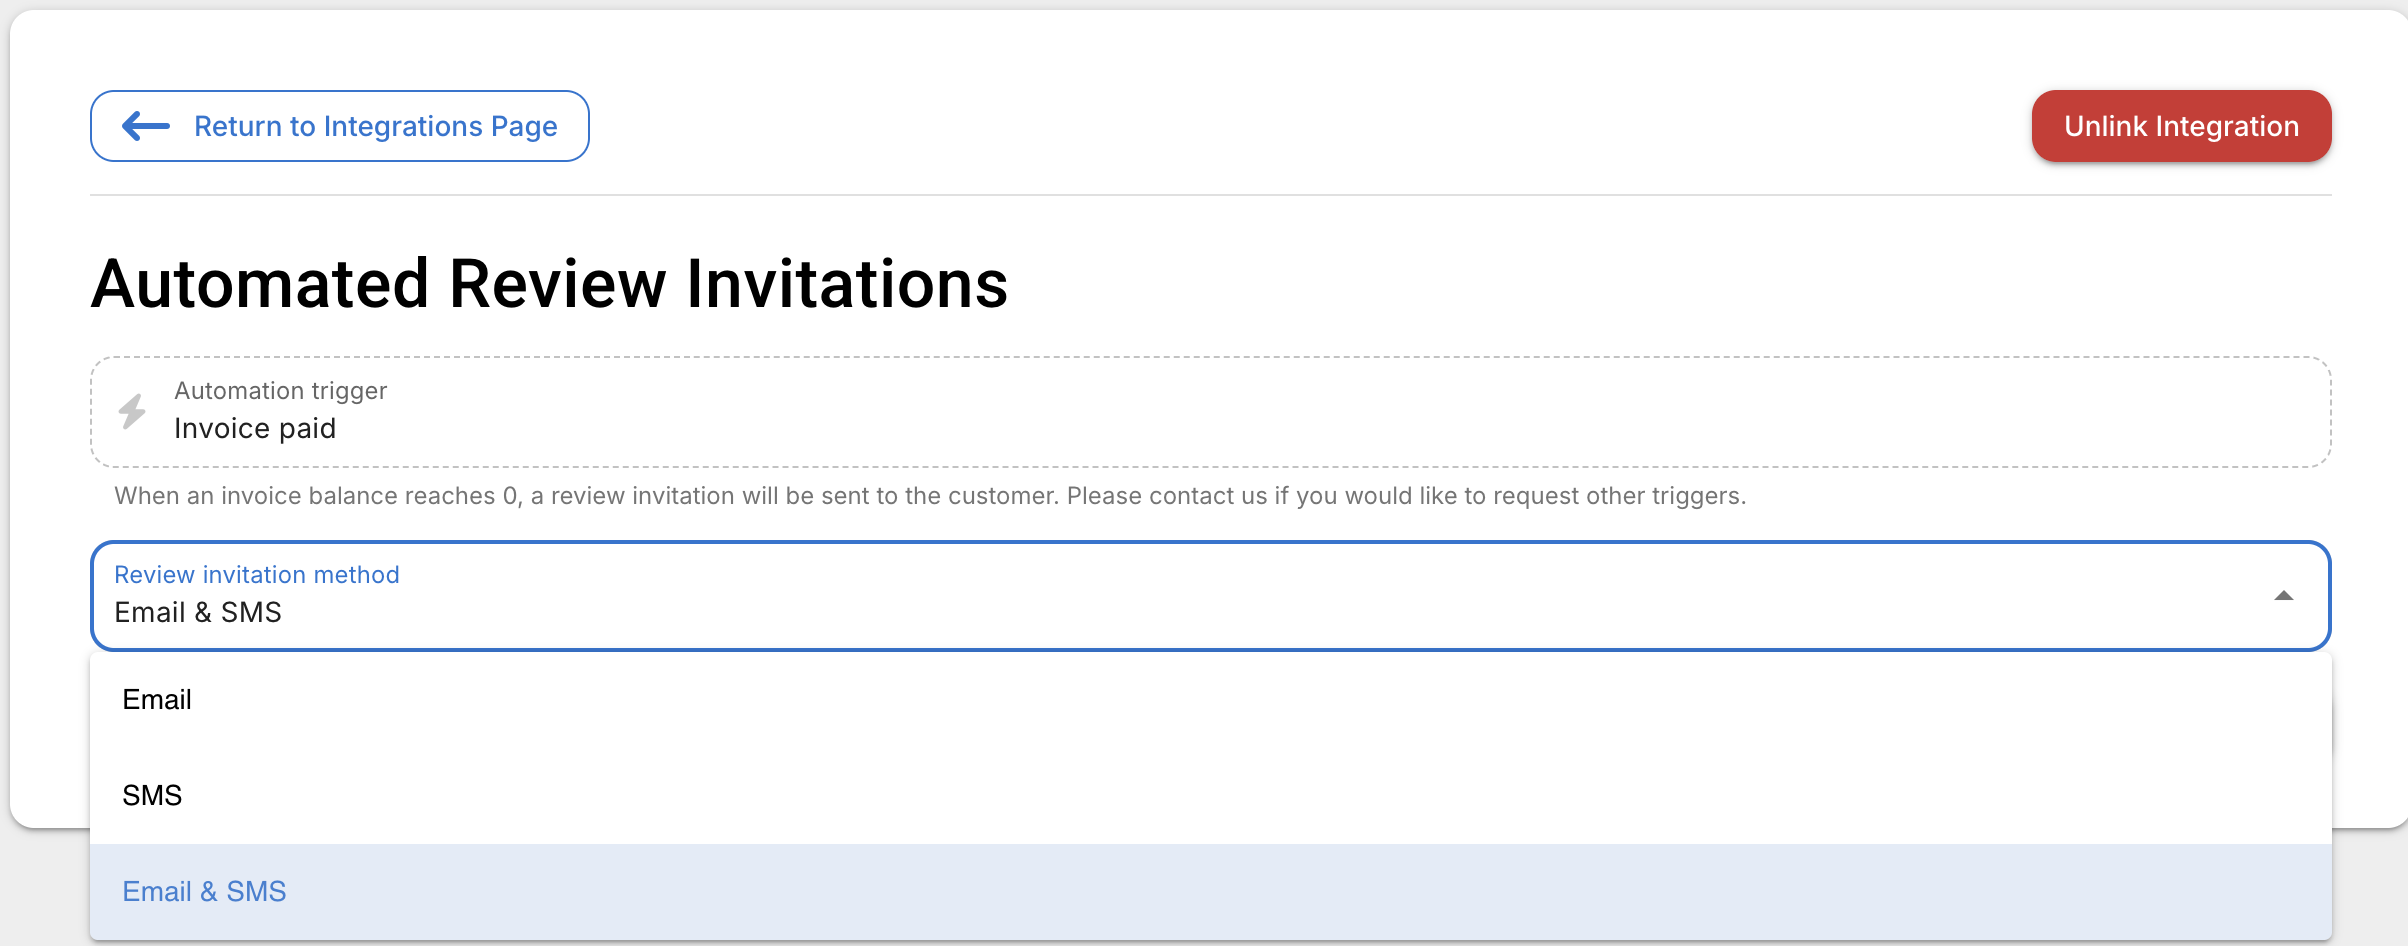Open the Review invitation method selector
This screenshot has width=2408, height=946.
pyautogui.click(x=1200, y=596)
